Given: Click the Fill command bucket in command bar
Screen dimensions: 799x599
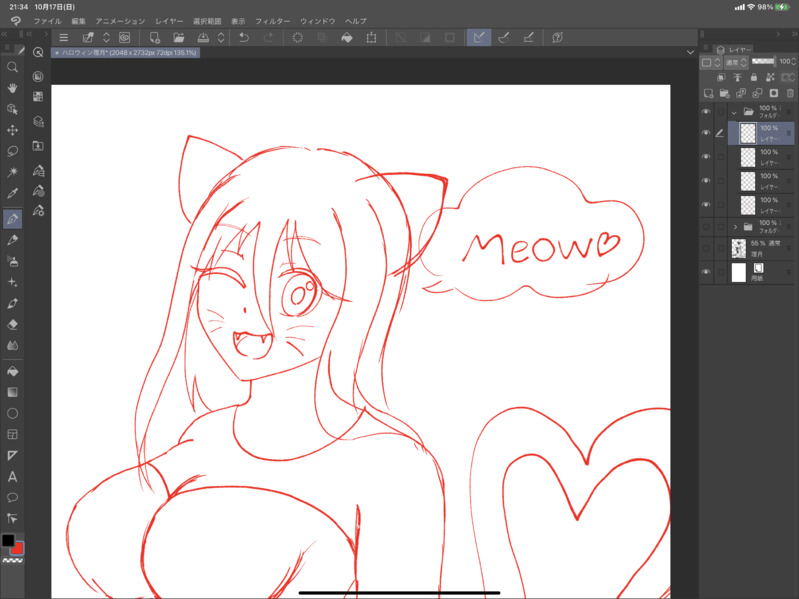Looking at the screenshot, I should pos(347,37).
